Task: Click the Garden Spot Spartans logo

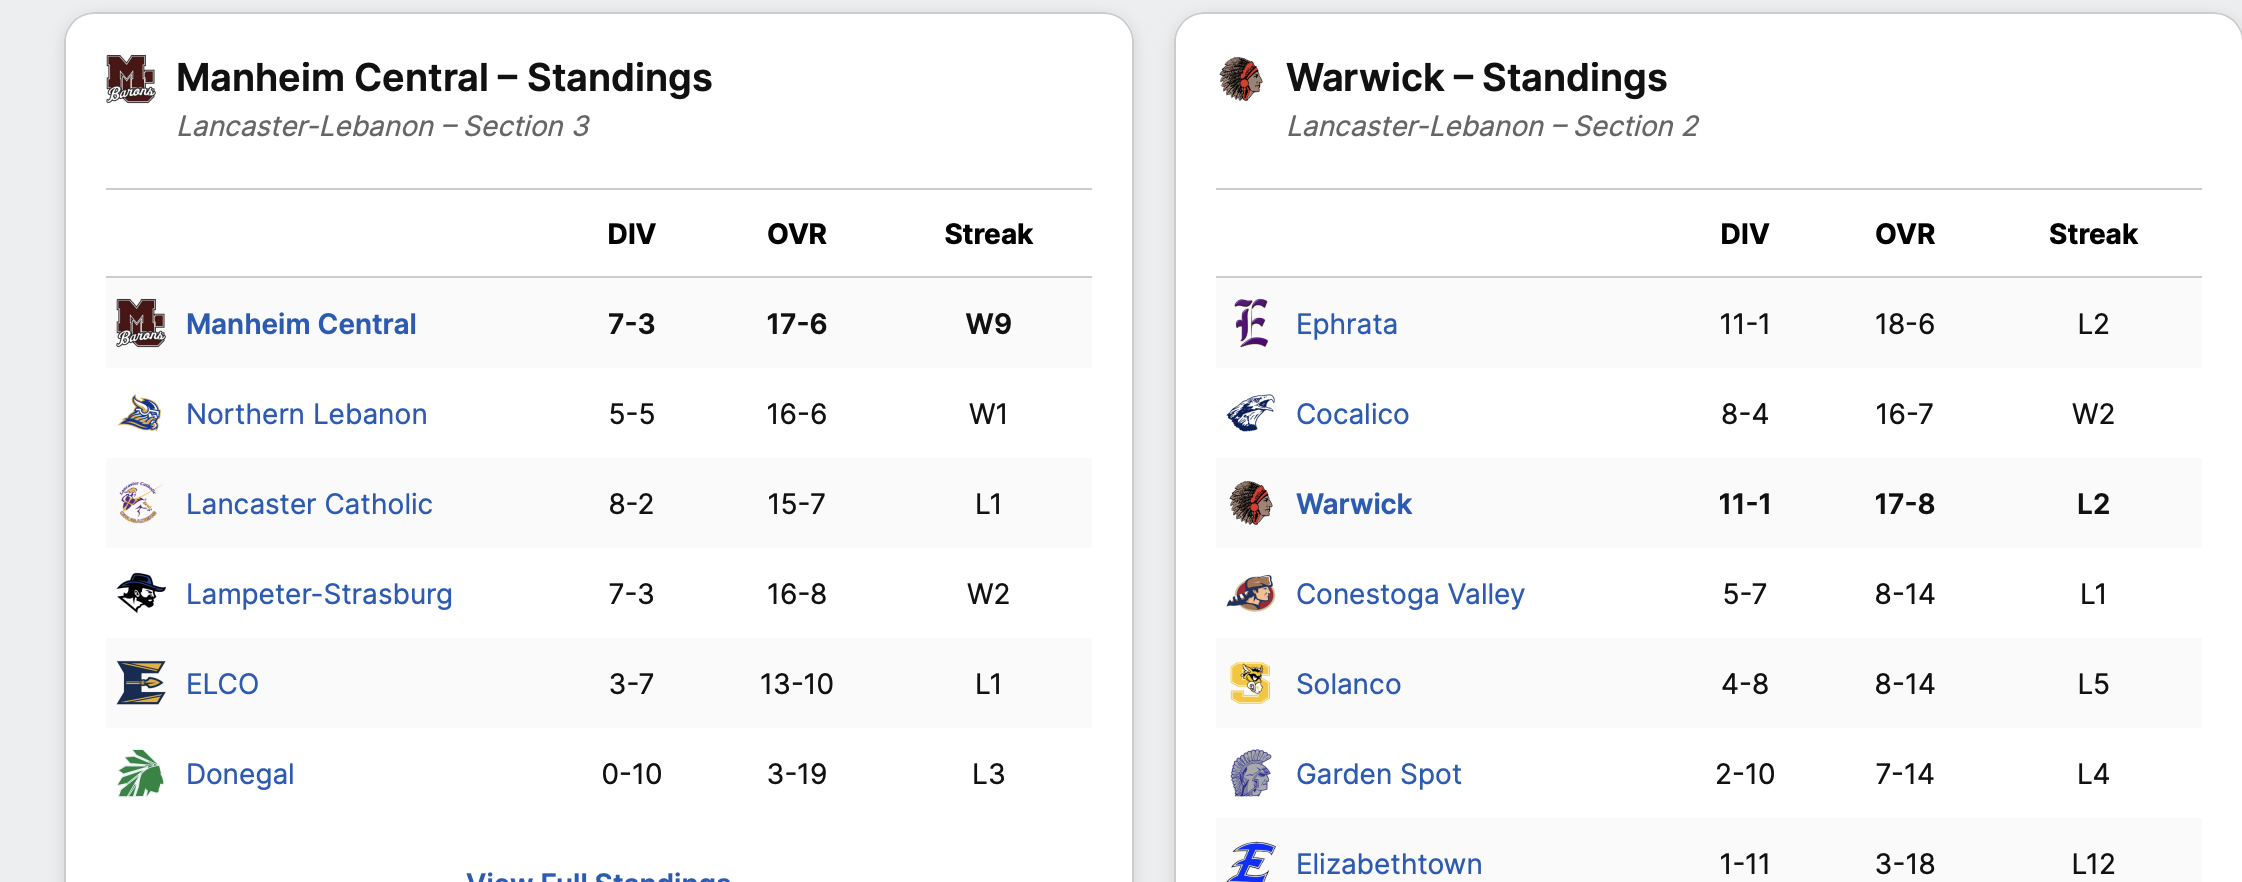Action: tap(1250, 773)
